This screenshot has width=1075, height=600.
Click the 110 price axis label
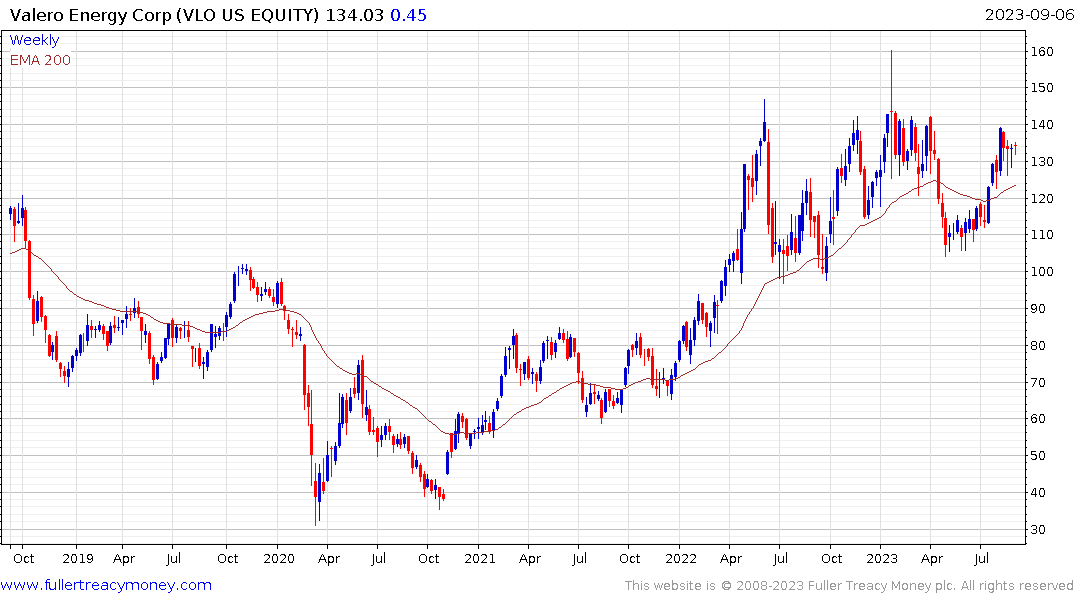click(1041, 235)
